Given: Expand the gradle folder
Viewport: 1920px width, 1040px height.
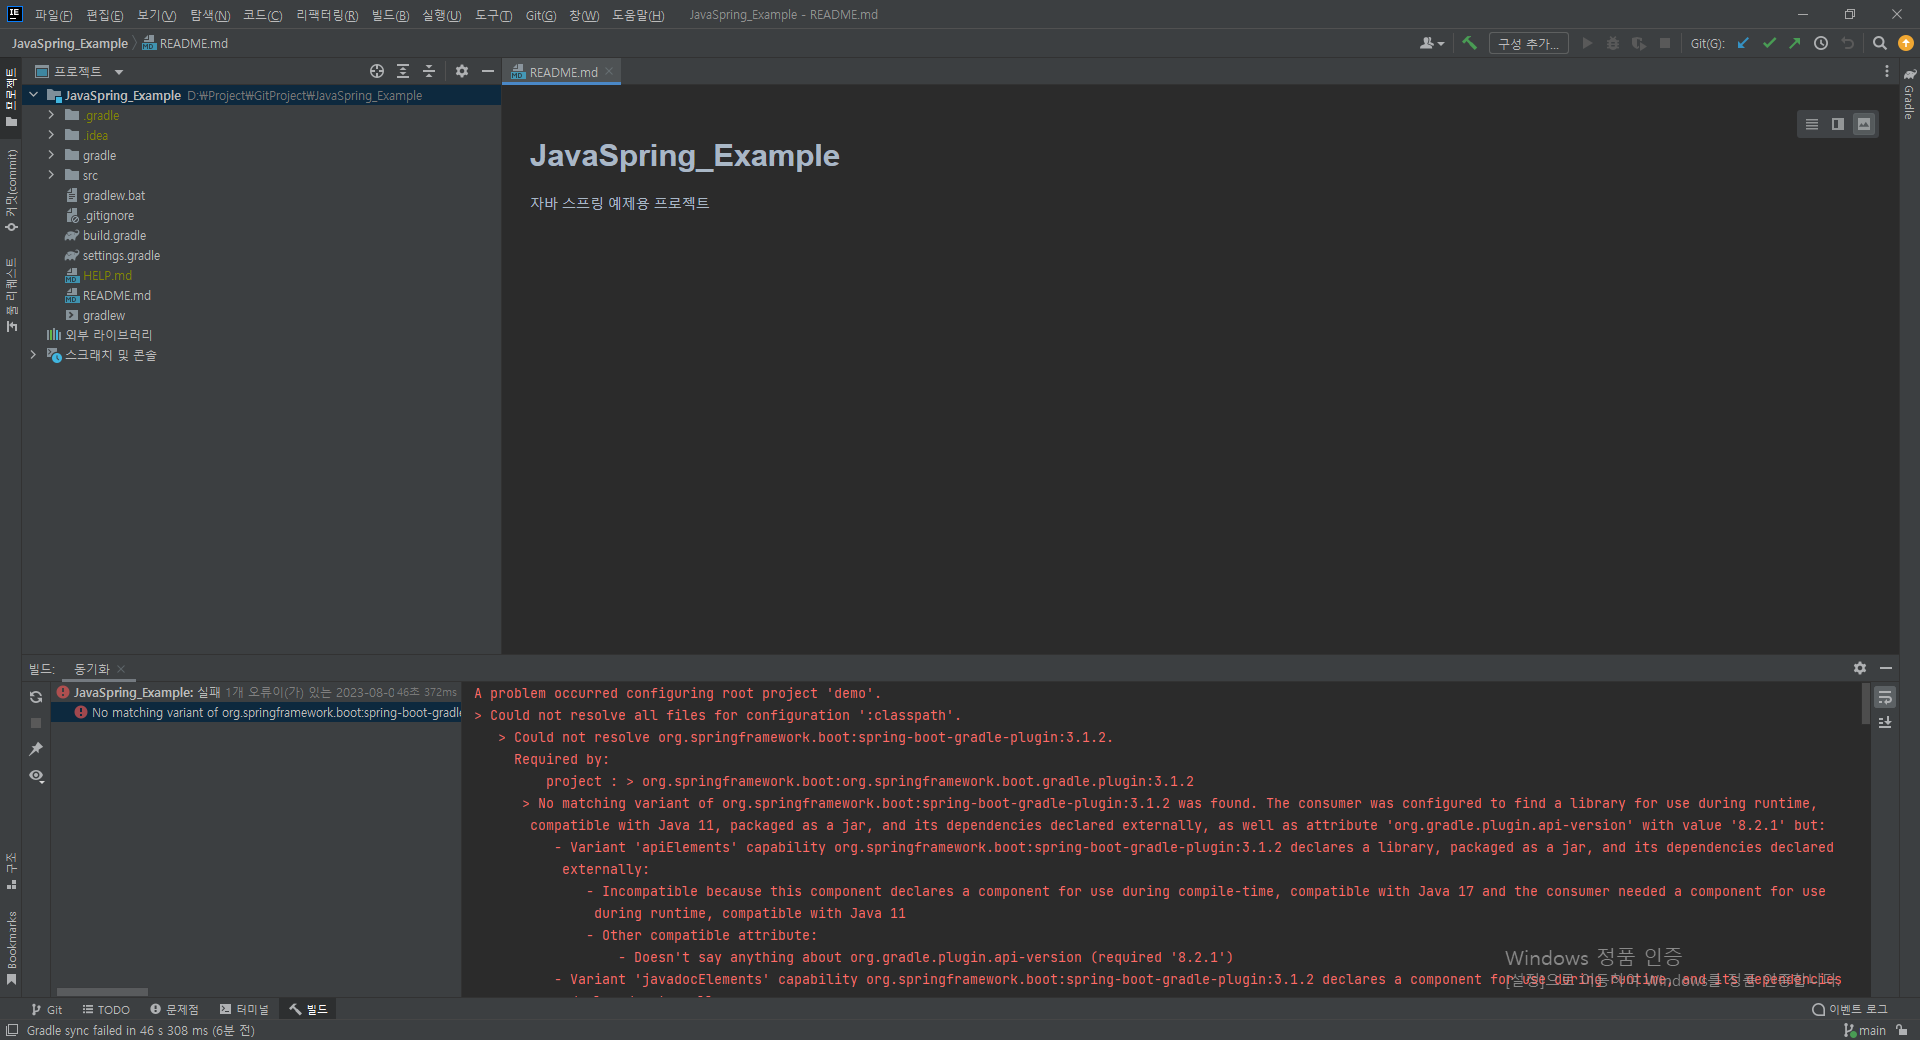Looking at the screenshot, I should click(x=51, y=155).
